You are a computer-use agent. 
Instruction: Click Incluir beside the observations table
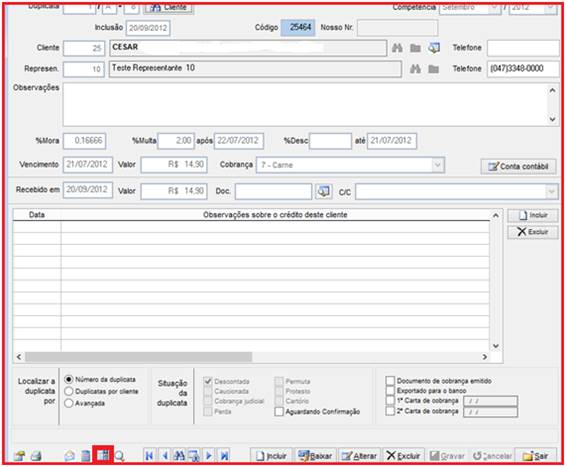pos(533,215)
